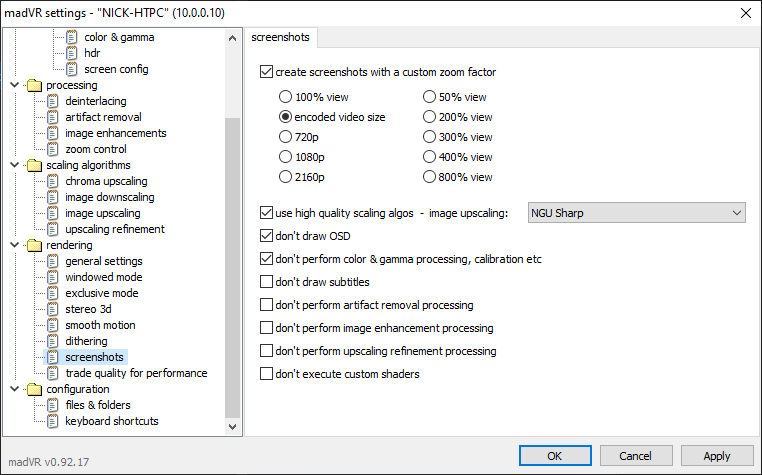
Task: Select the 'screenshots' tab header
Action: (x=280, y=38)
